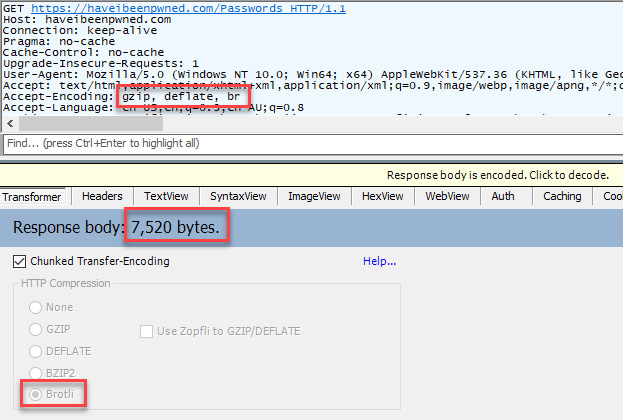Click the Accept-Encoding header line

[122, 97]
